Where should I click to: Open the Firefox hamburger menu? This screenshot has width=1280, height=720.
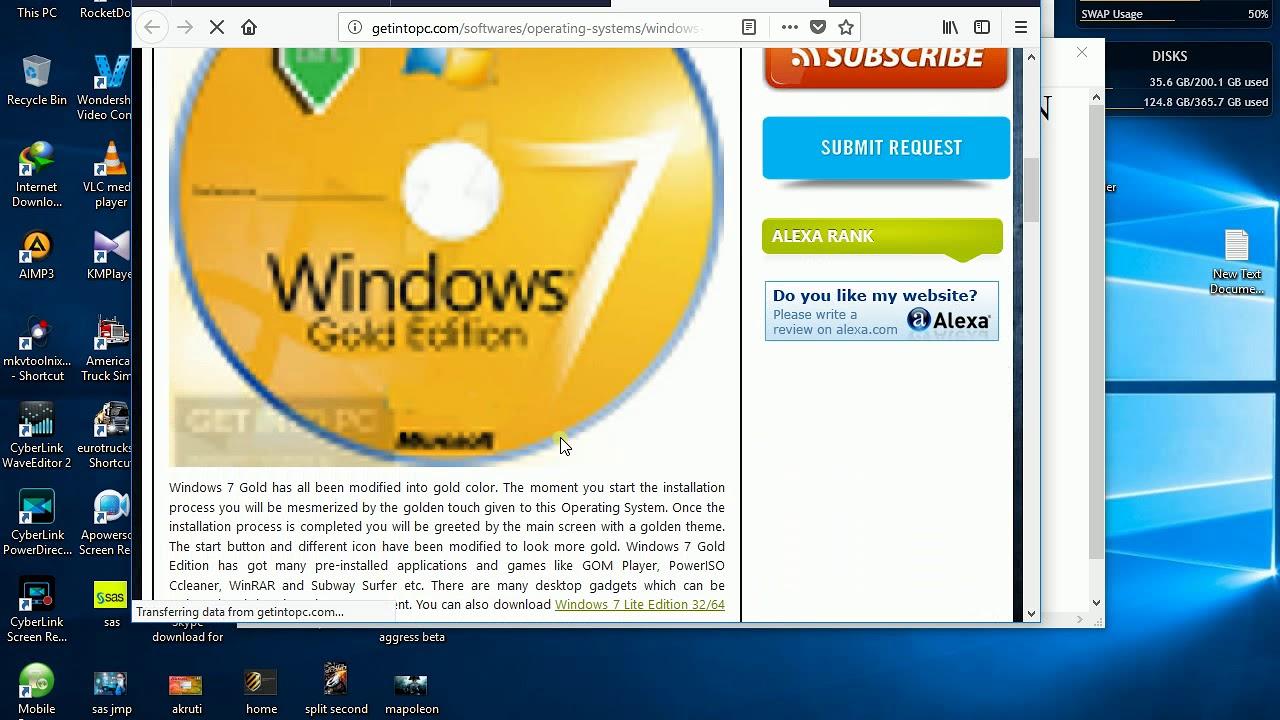[x=1021, y=28]
